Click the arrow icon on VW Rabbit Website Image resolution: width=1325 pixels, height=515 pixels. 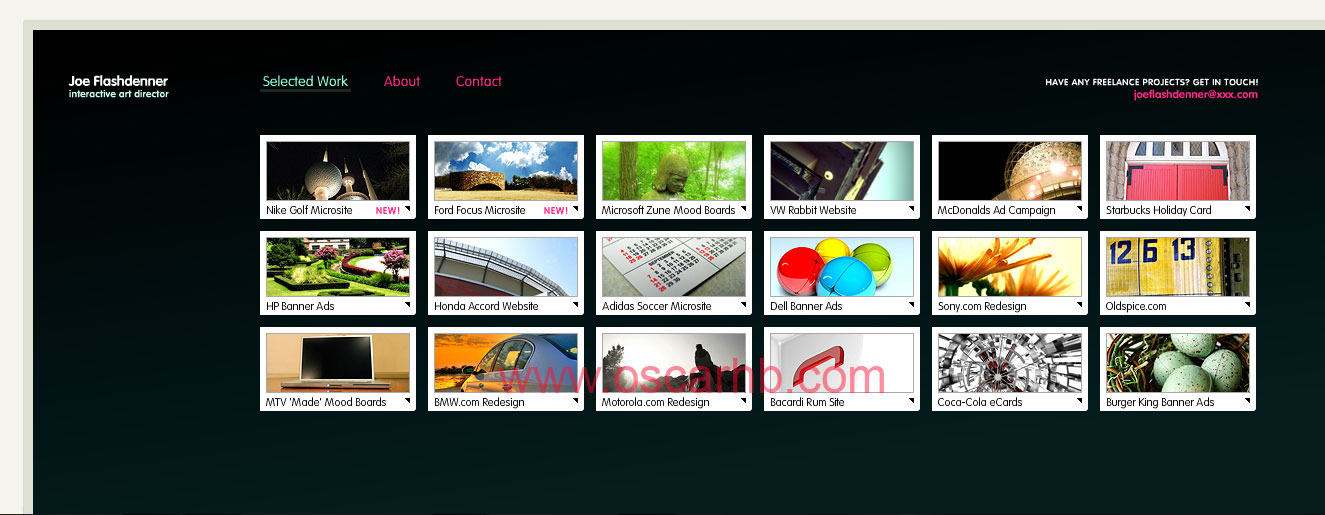click(x=911, y=208)
